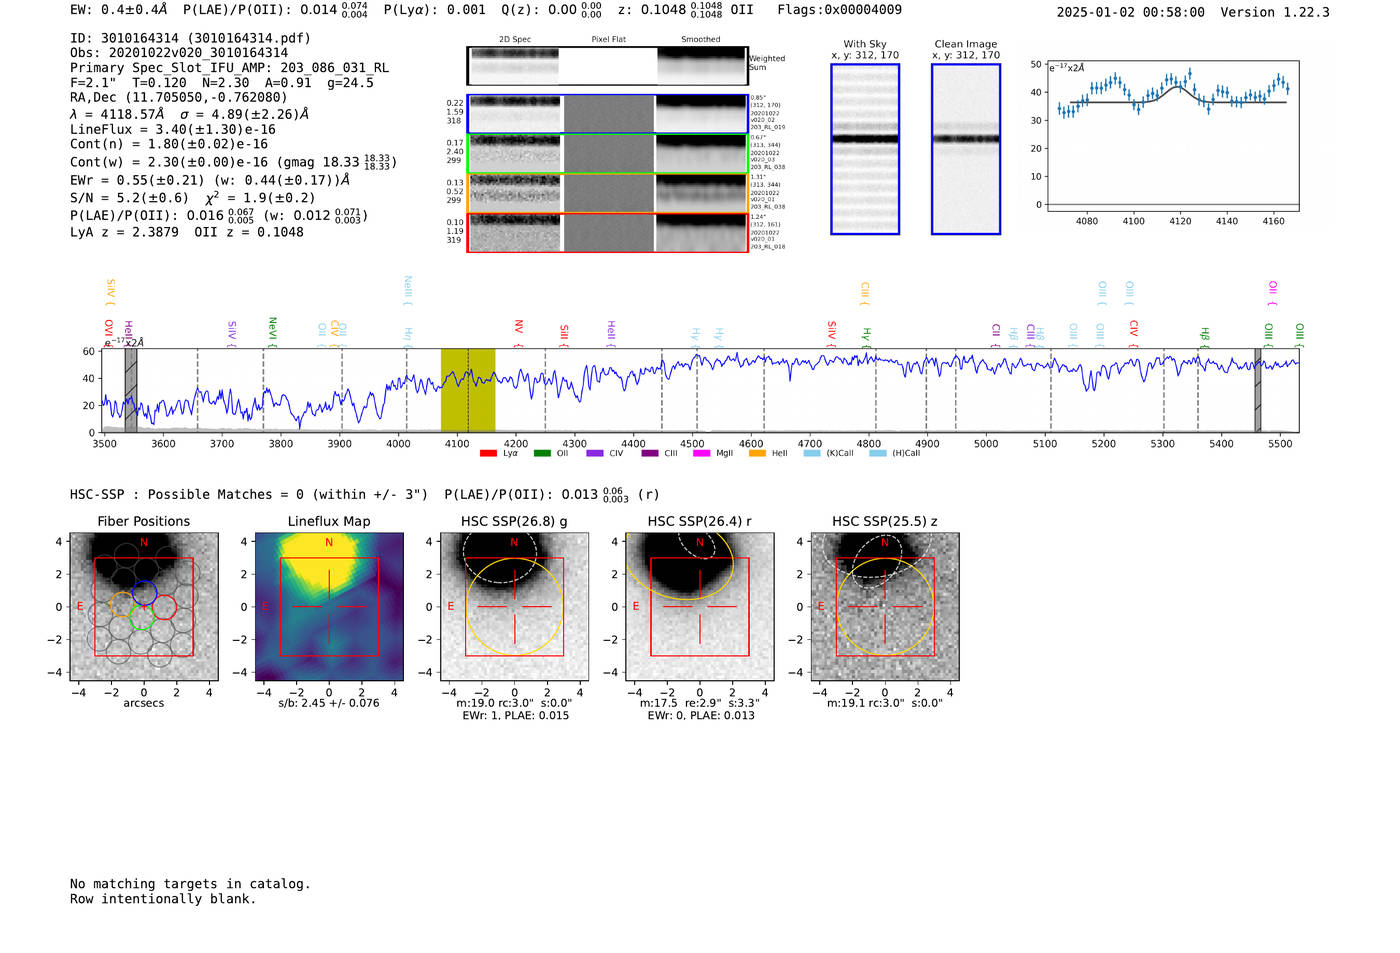
Task: Click the HSC-SSP Possible Matches = 0 line
Action: (249, 494)
